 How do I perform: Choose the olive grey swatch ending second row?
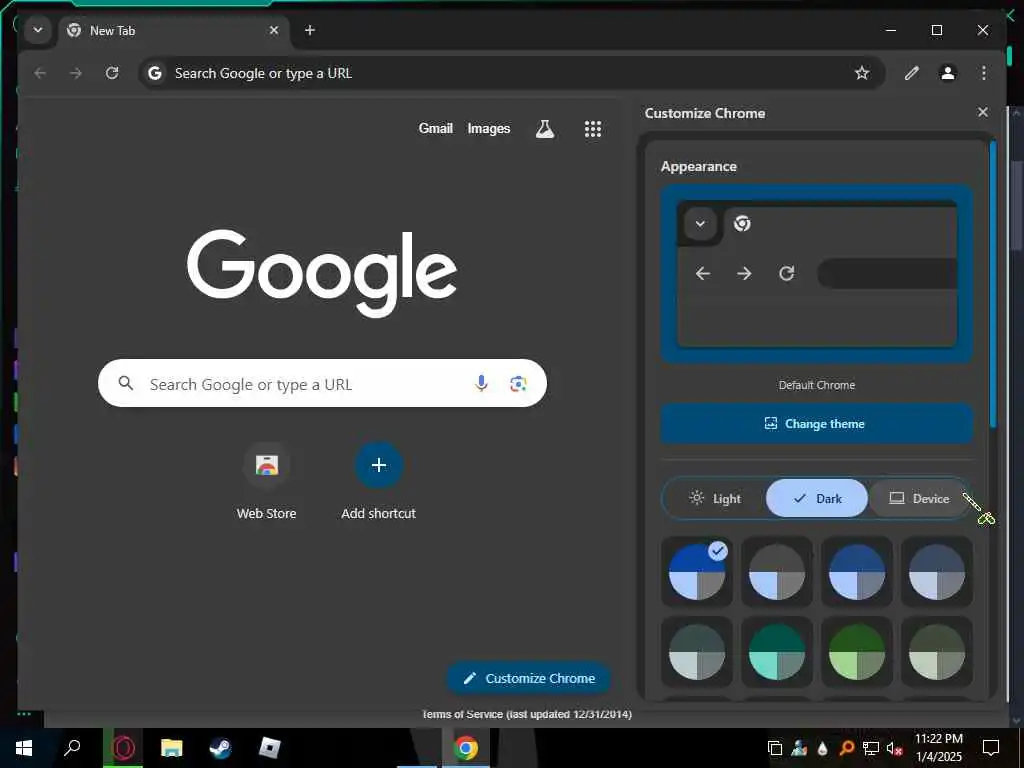(936, 652)
